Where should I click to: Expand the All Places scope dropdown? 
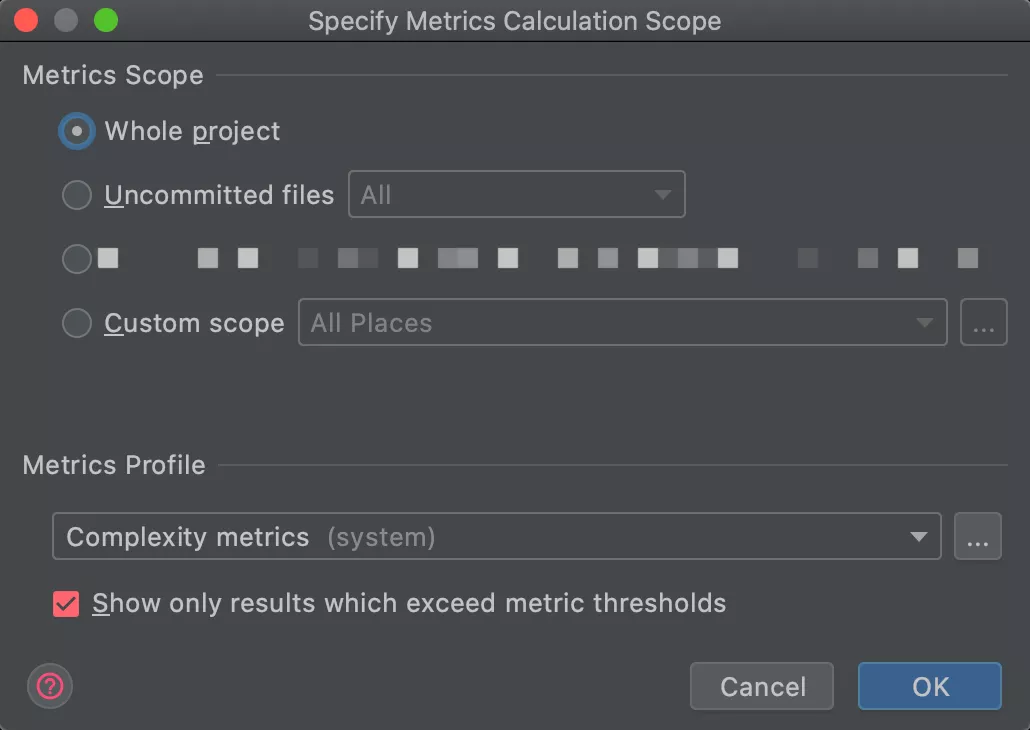622,323
